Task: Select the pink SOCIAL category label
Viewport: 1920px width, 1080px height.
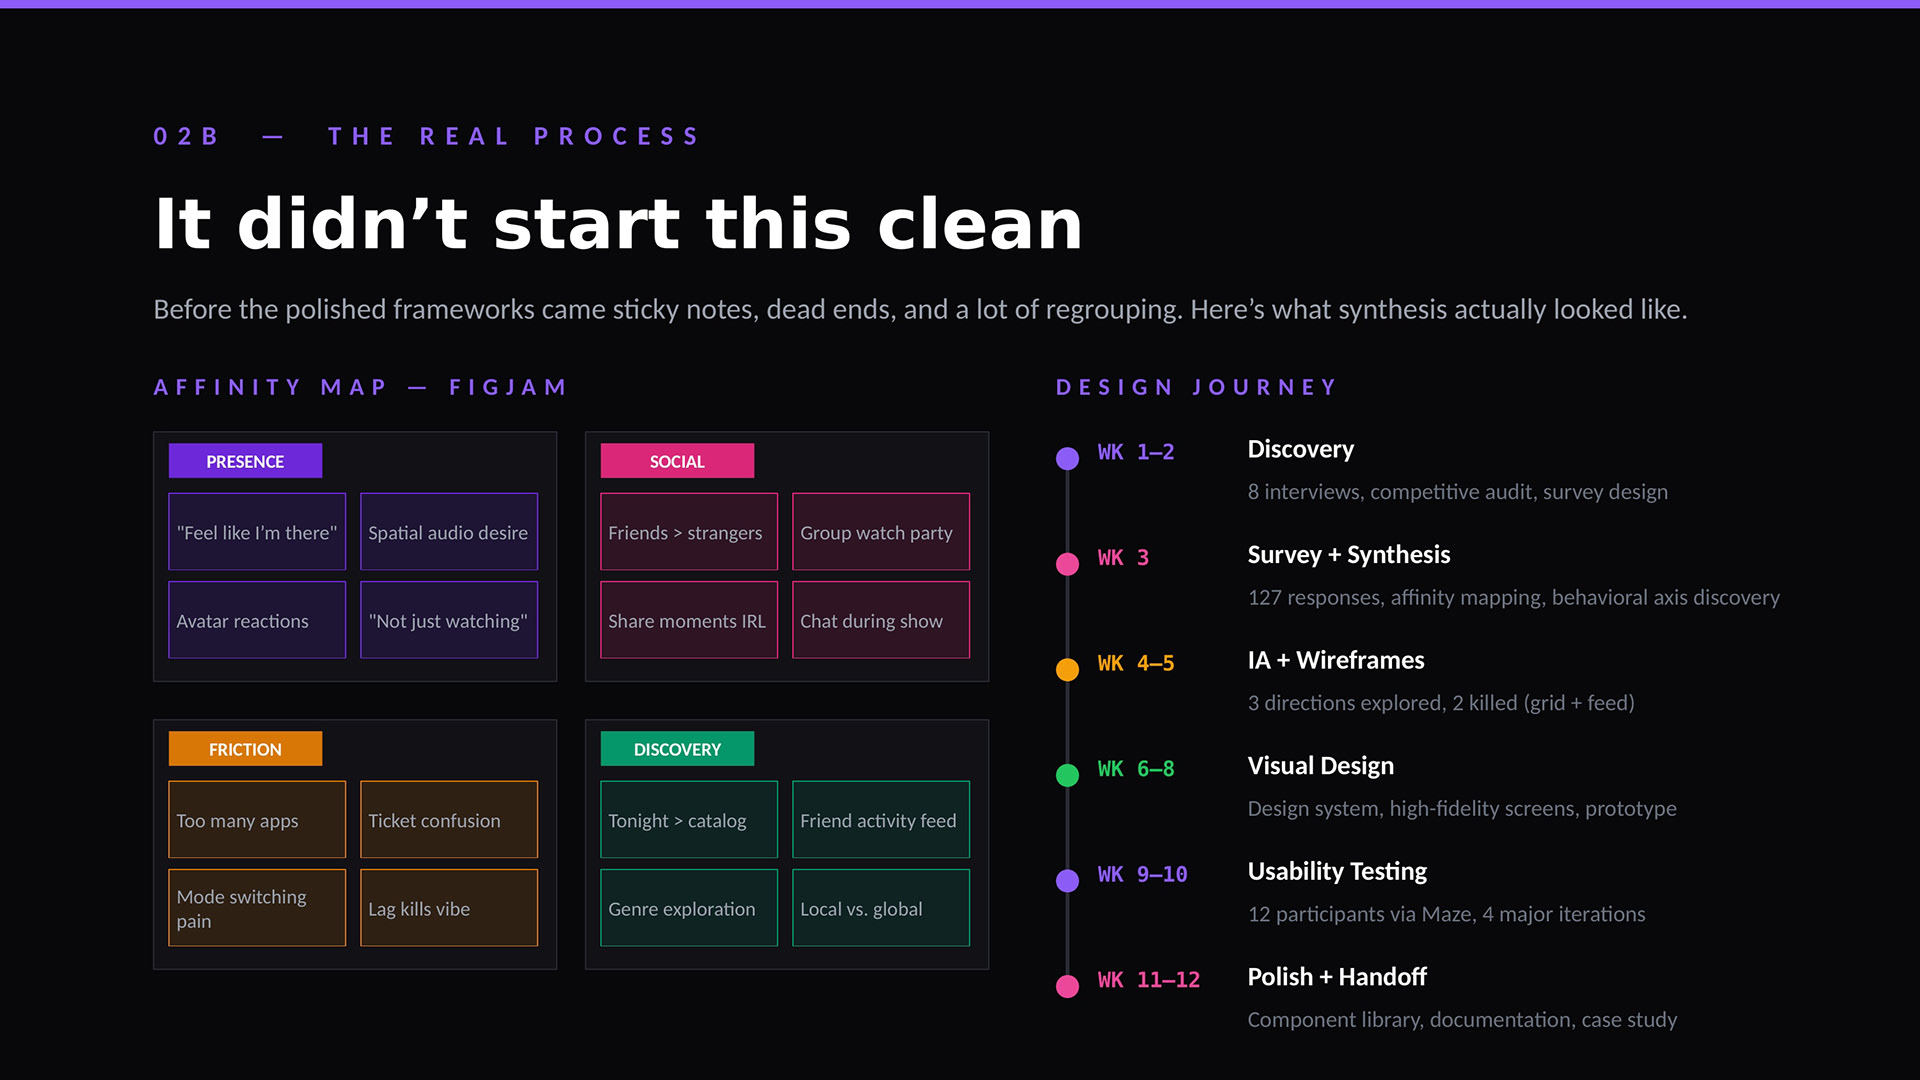Action: (677, 461)
